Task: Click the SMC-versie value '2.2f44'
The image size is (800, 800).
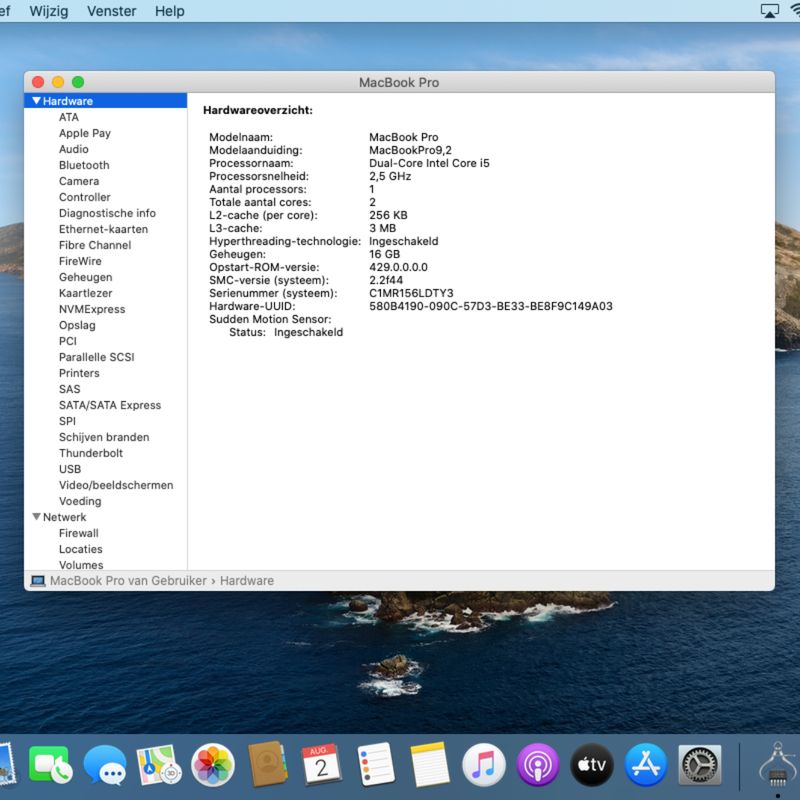Action: click(x=386, y=280)
